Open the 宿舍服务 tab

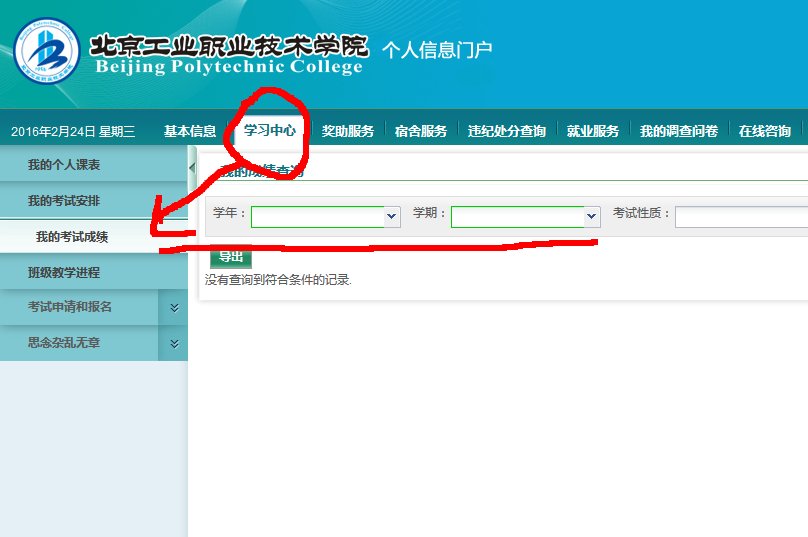(420, 131)
